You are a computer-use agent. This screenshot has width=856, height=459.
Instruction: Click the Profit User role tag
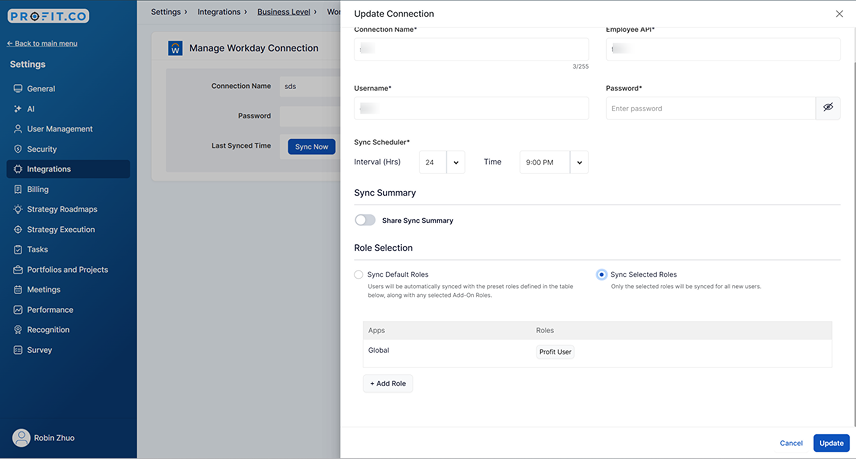pos(555,352)
